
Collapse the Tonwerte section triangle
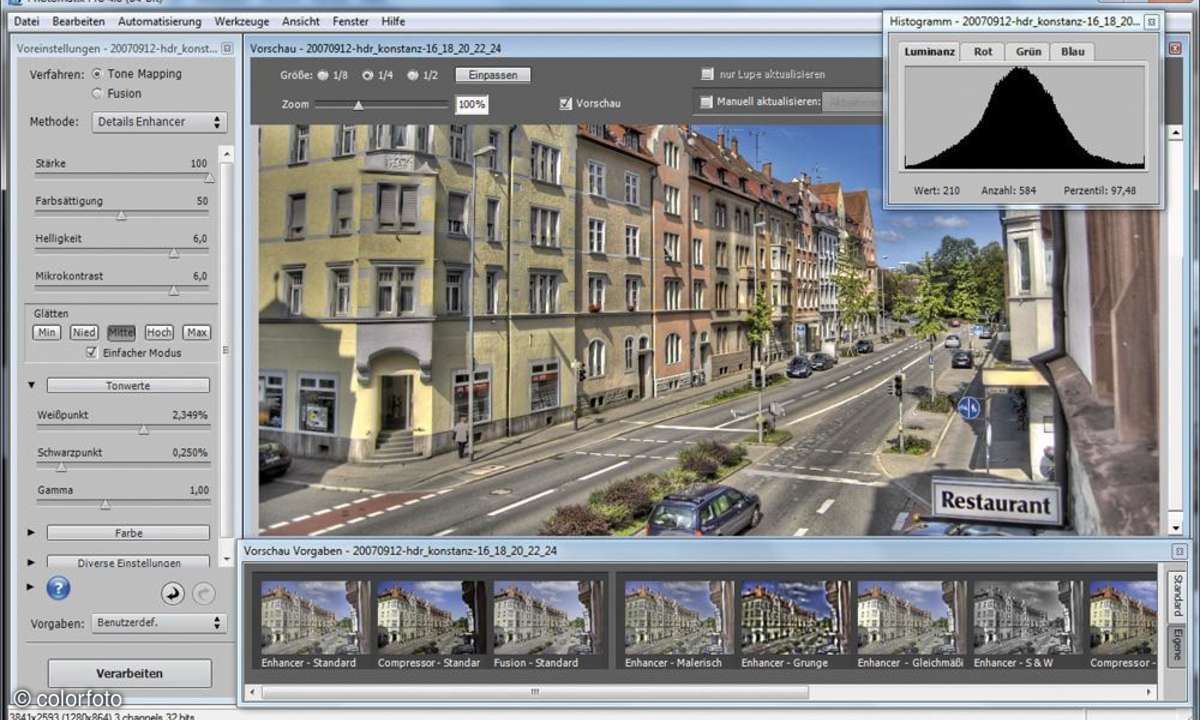31,385
